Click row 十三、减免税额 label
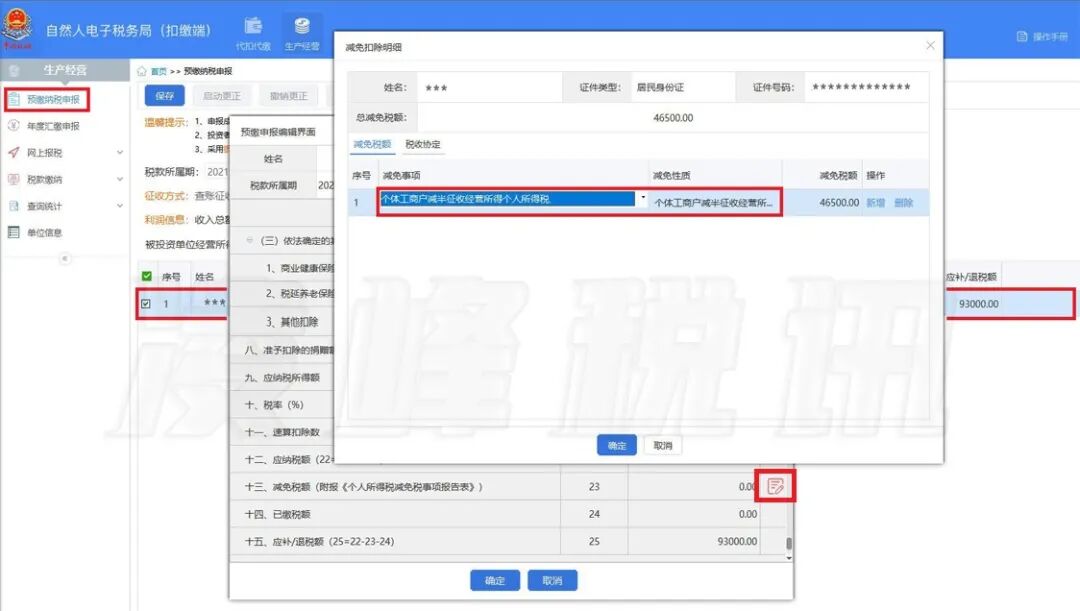The width and height of the screenshot is (1080, 611). click(x=364, y=486)
